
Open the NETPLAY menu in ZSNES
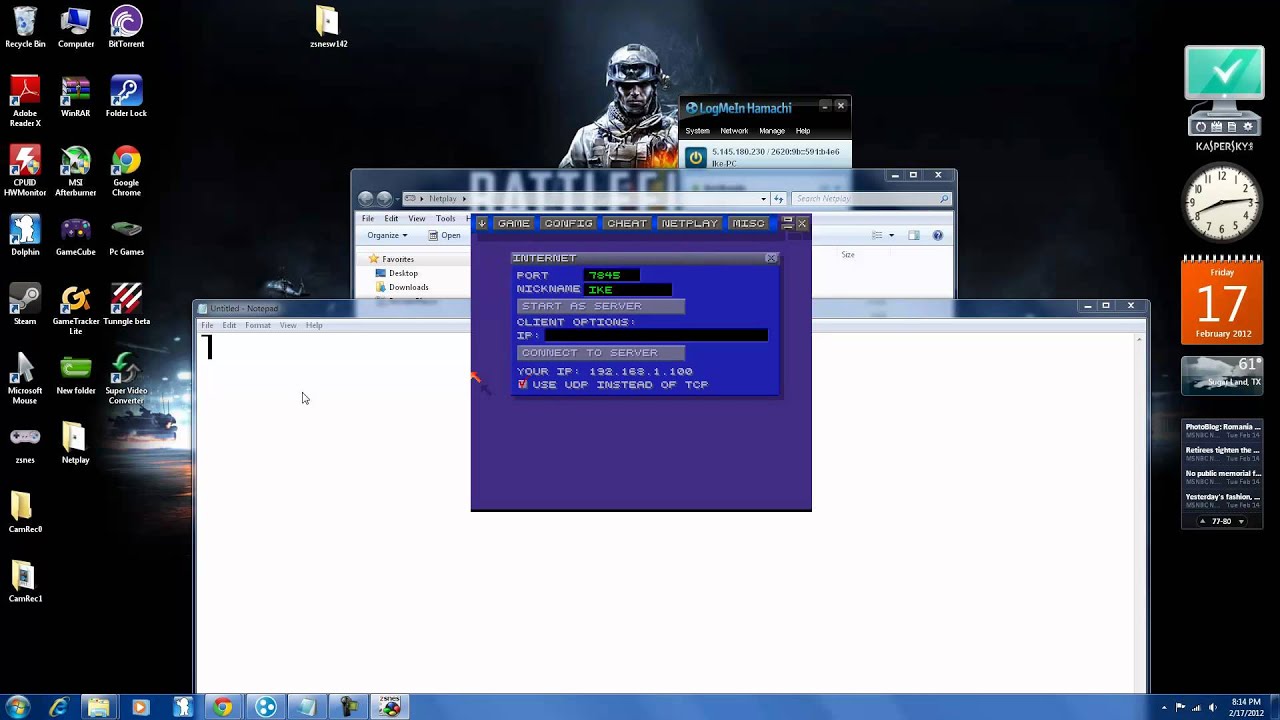[x=689, y=223]
